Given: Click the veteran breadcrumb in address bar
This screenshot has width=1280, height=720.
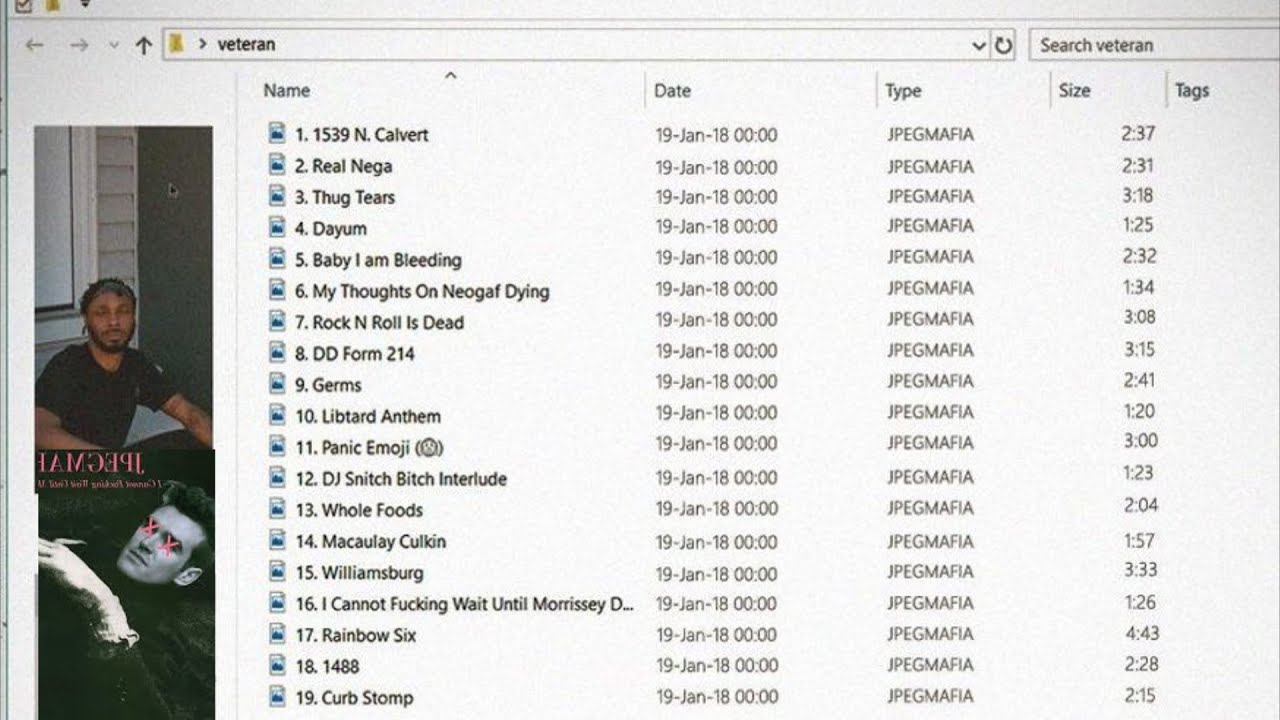Looking at the screenshot, I should 246,44.
